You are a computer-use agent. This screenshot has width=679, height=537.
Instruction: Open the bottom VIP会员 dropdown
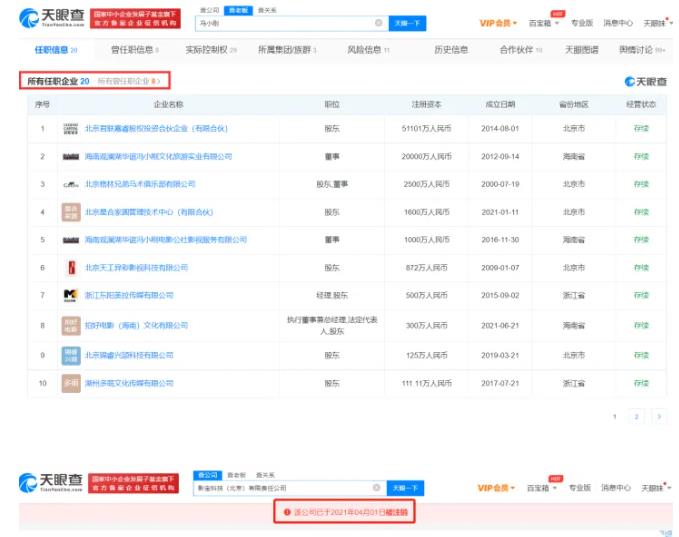click(x=496, y=488)
